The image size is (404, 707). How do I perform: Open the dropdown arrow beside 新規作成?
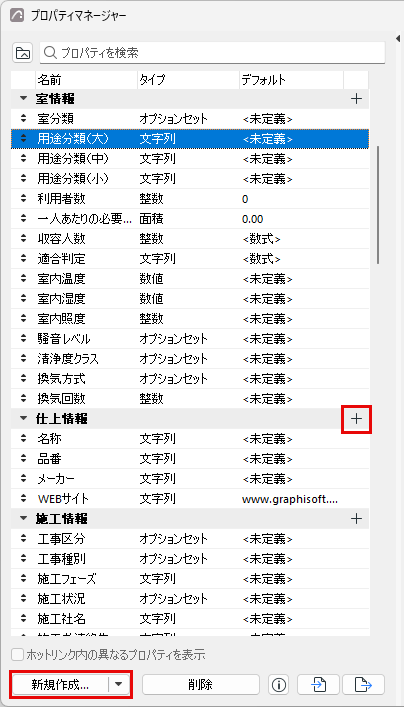119,684
